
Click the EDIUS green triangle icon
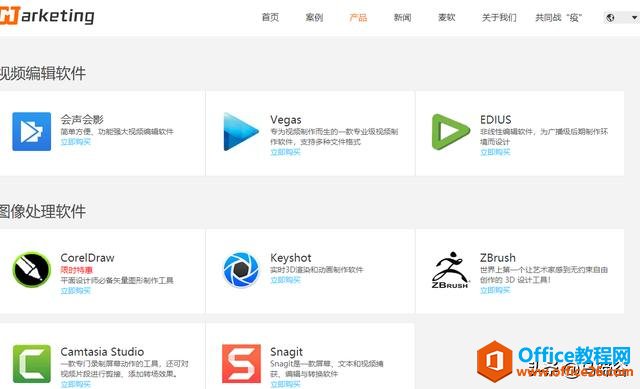click(x=451, y=131)
